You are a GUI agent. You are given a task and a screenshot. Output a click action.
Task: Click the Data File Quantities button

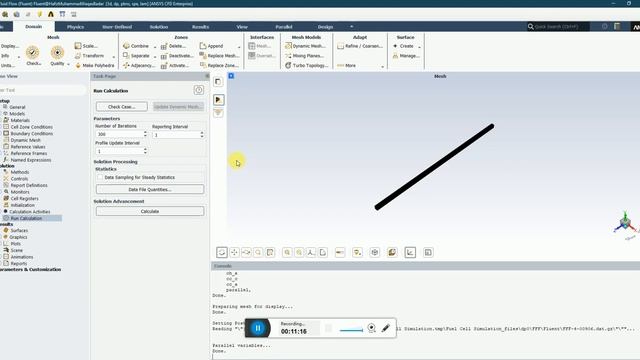(x=150, y=189)
